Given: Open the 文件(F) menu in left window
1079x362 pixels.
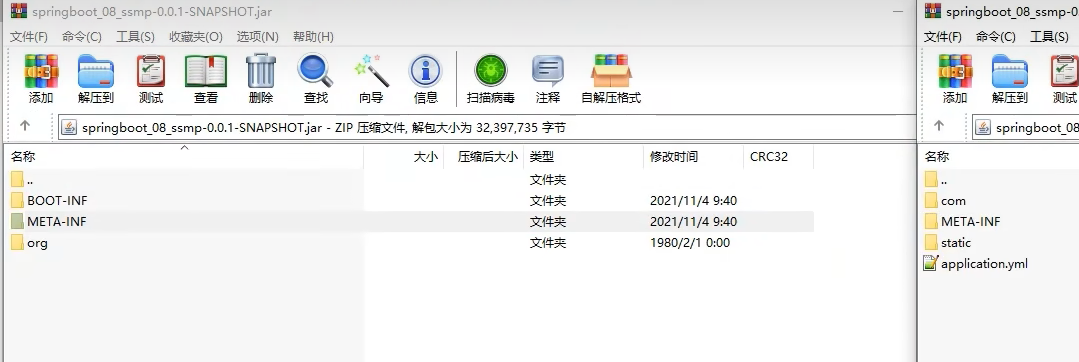Looking at the screenshot, I should click(29, 36).
